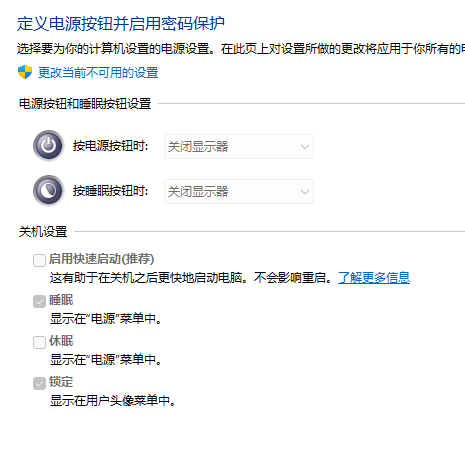Screen dimensions: 465x454
Task: Click the UAC shield icon
Action: click(25, 72)
